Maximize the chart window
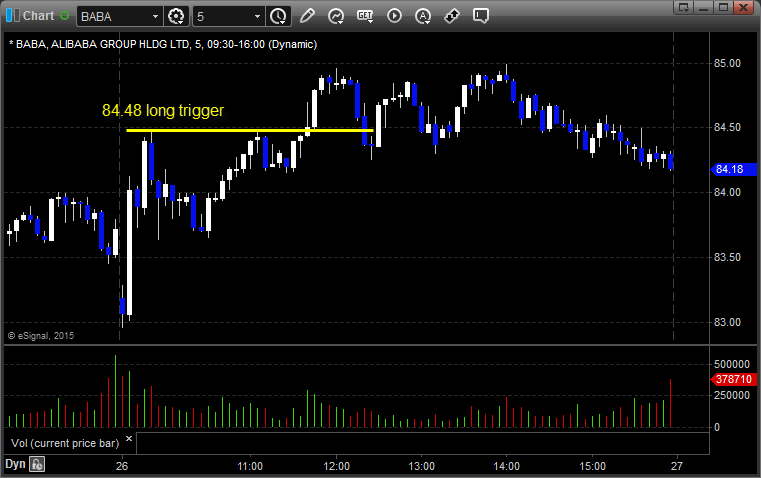761x478 pixels. click(723, 7)
